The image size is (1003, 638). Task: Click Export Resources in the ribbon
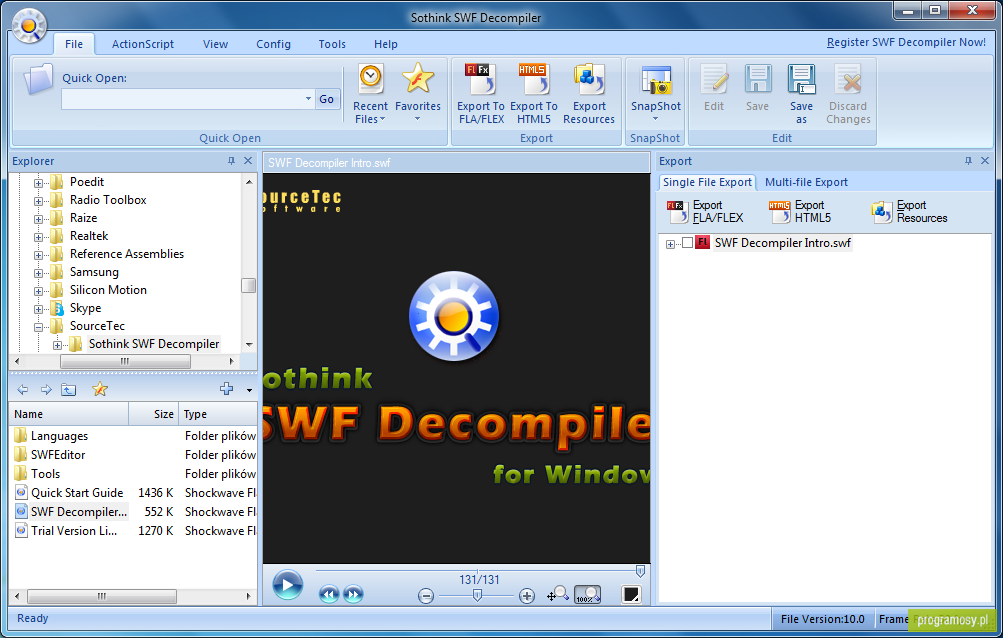(588, 94)
